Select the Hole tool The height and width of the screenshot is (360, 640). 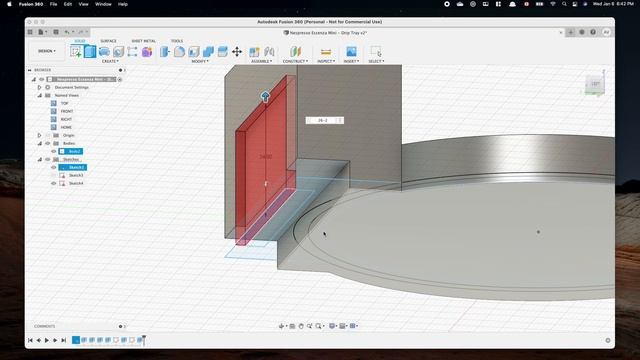pos(118,52)
